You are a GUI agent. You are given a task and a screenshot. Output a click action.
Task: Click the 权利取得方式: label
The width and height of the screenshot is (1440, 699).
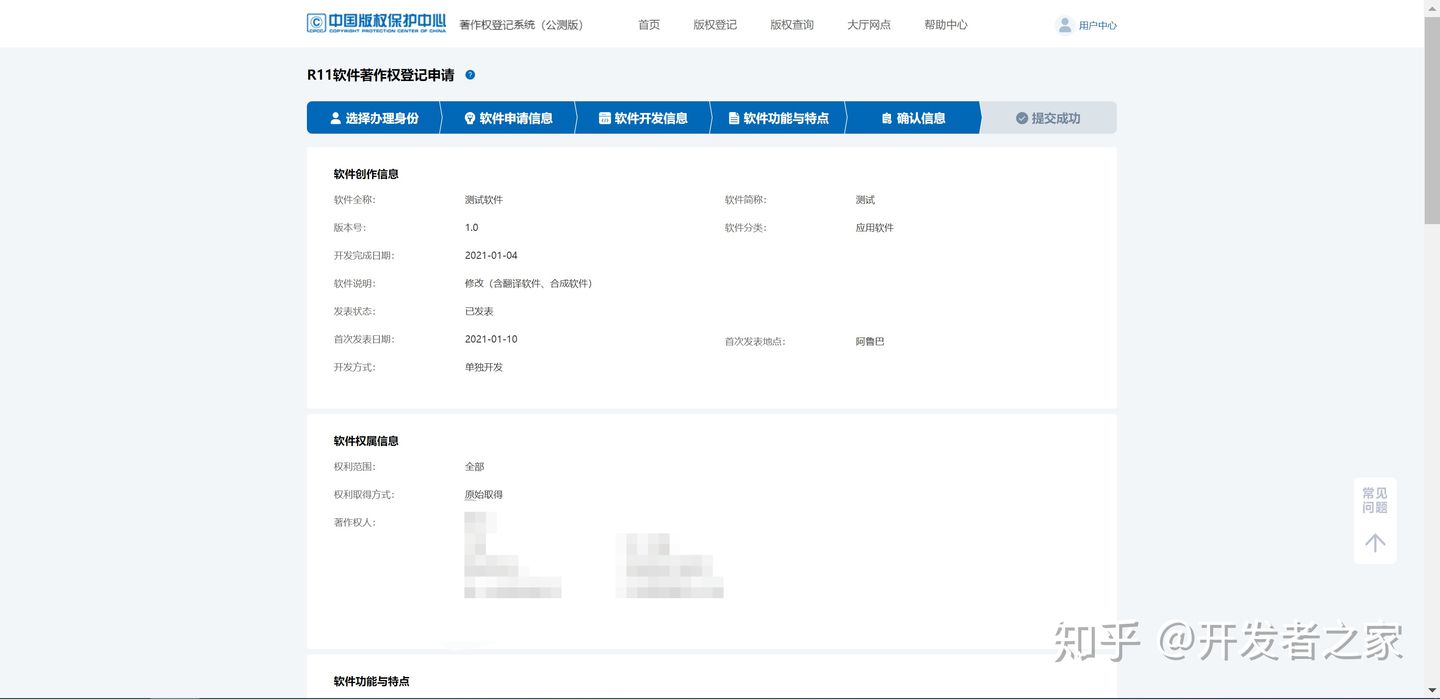[364, 495]
